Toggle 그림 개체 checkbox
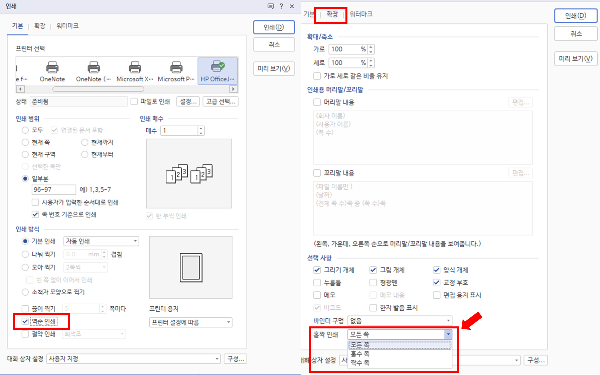 pos(373,270)
